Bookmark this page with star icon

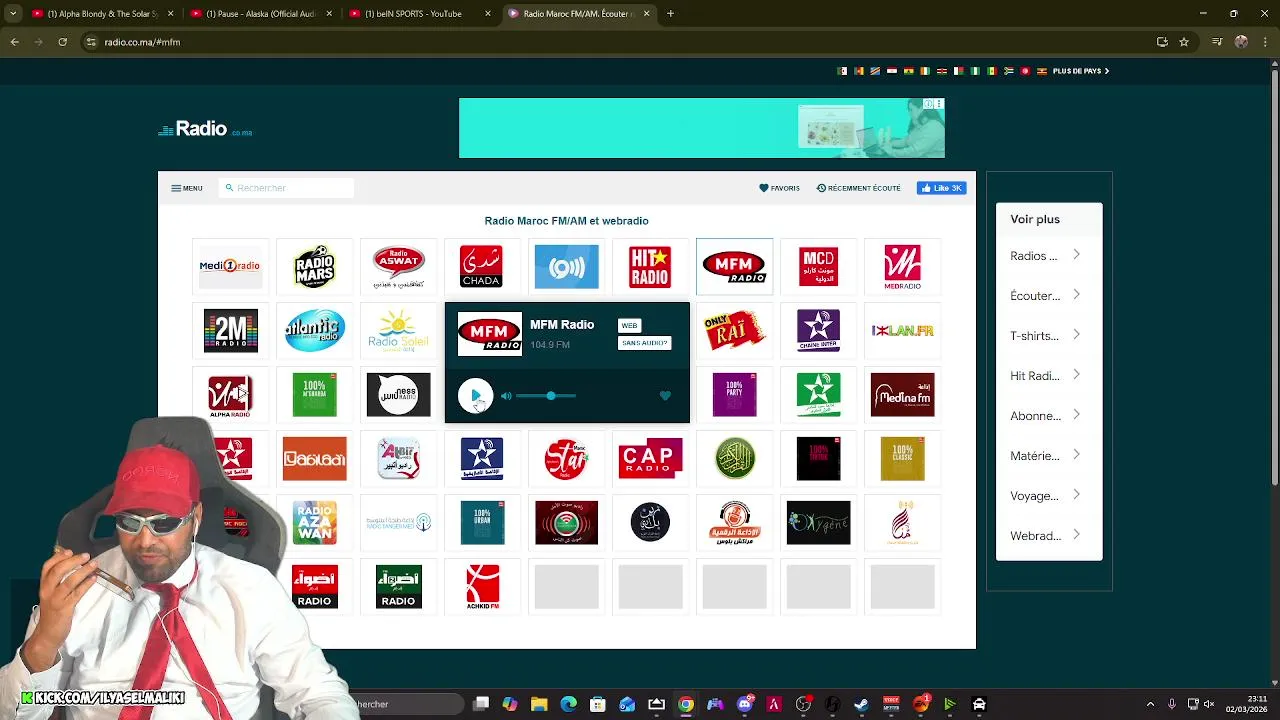(x=1184, y=42)
